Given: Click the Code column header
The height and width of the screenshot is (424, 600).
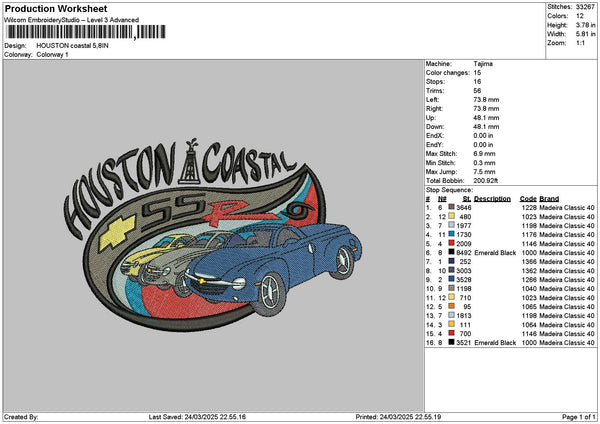Looking at the screenshot, I should click(528, 197).
